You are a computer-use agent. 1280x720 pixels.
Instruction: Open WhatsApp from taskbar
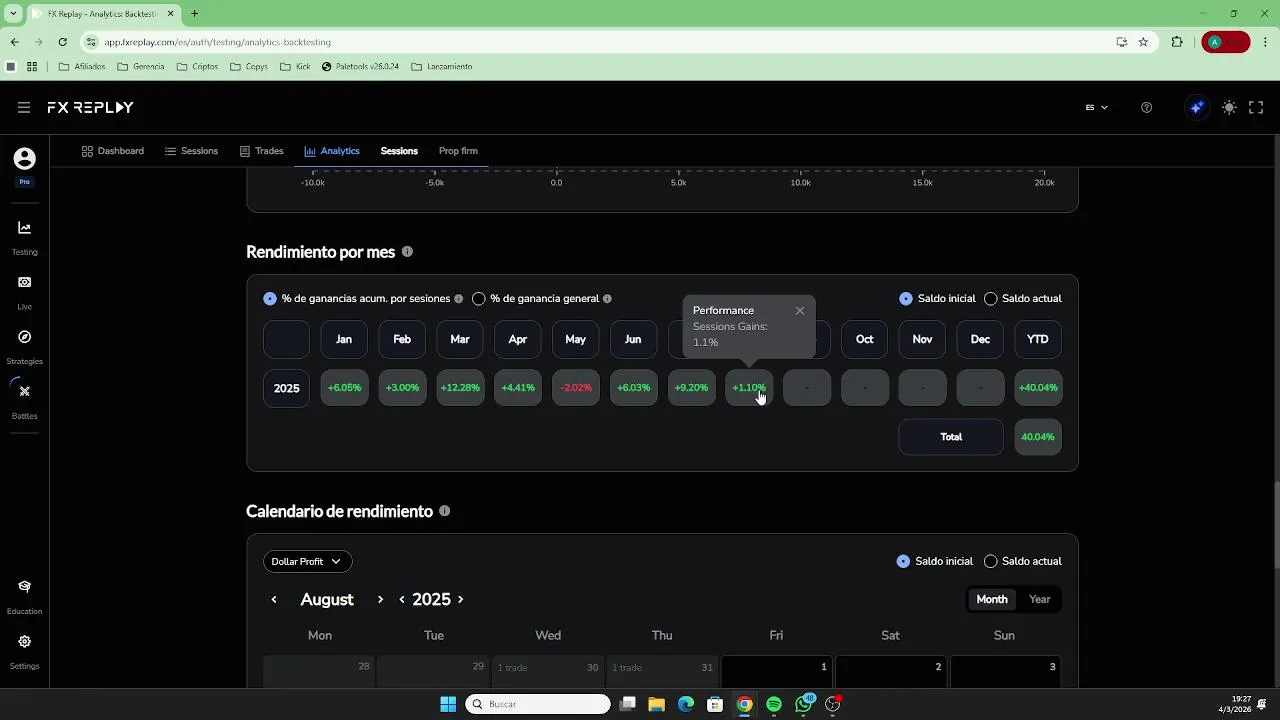click(x=804, y=704)
